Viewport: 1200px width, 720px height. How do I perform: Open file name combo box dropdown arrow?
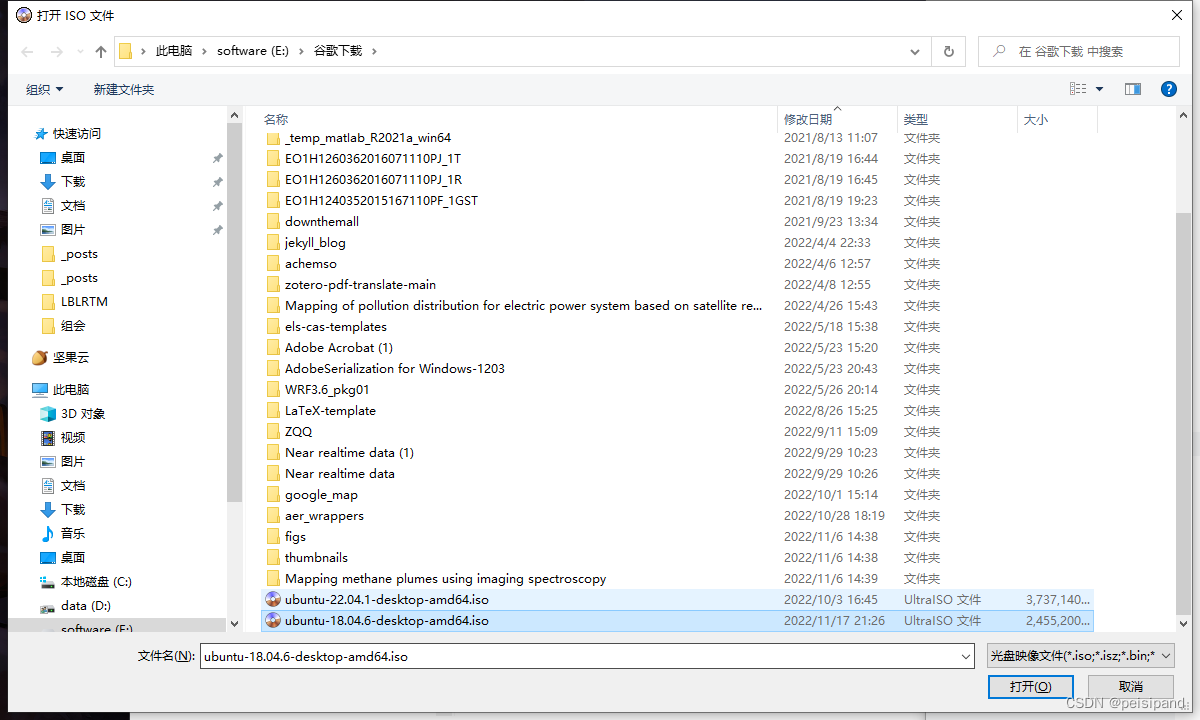(966, 657)
